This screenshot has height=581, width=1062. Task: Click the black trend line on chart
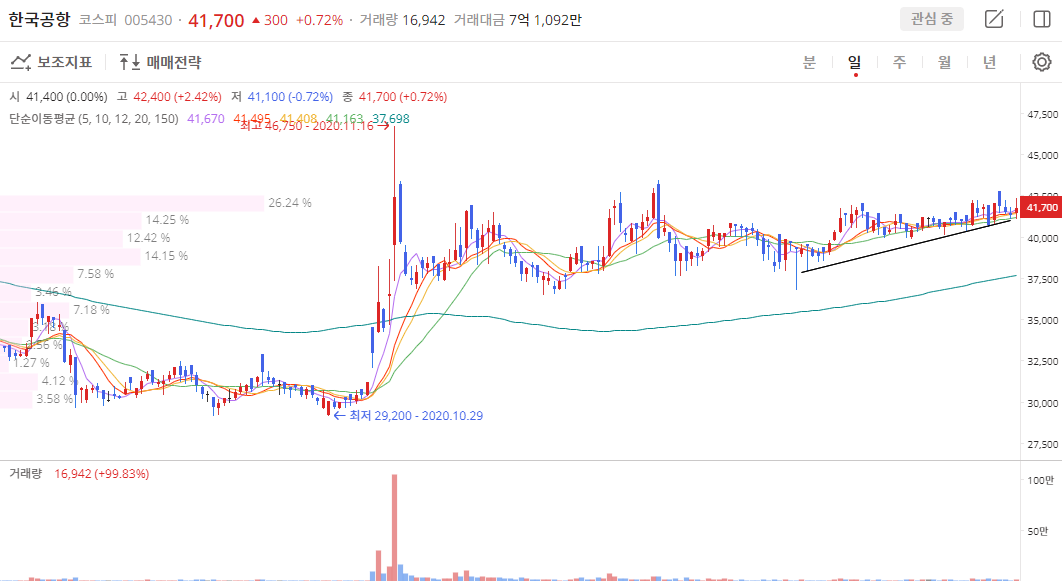[906, 246]
